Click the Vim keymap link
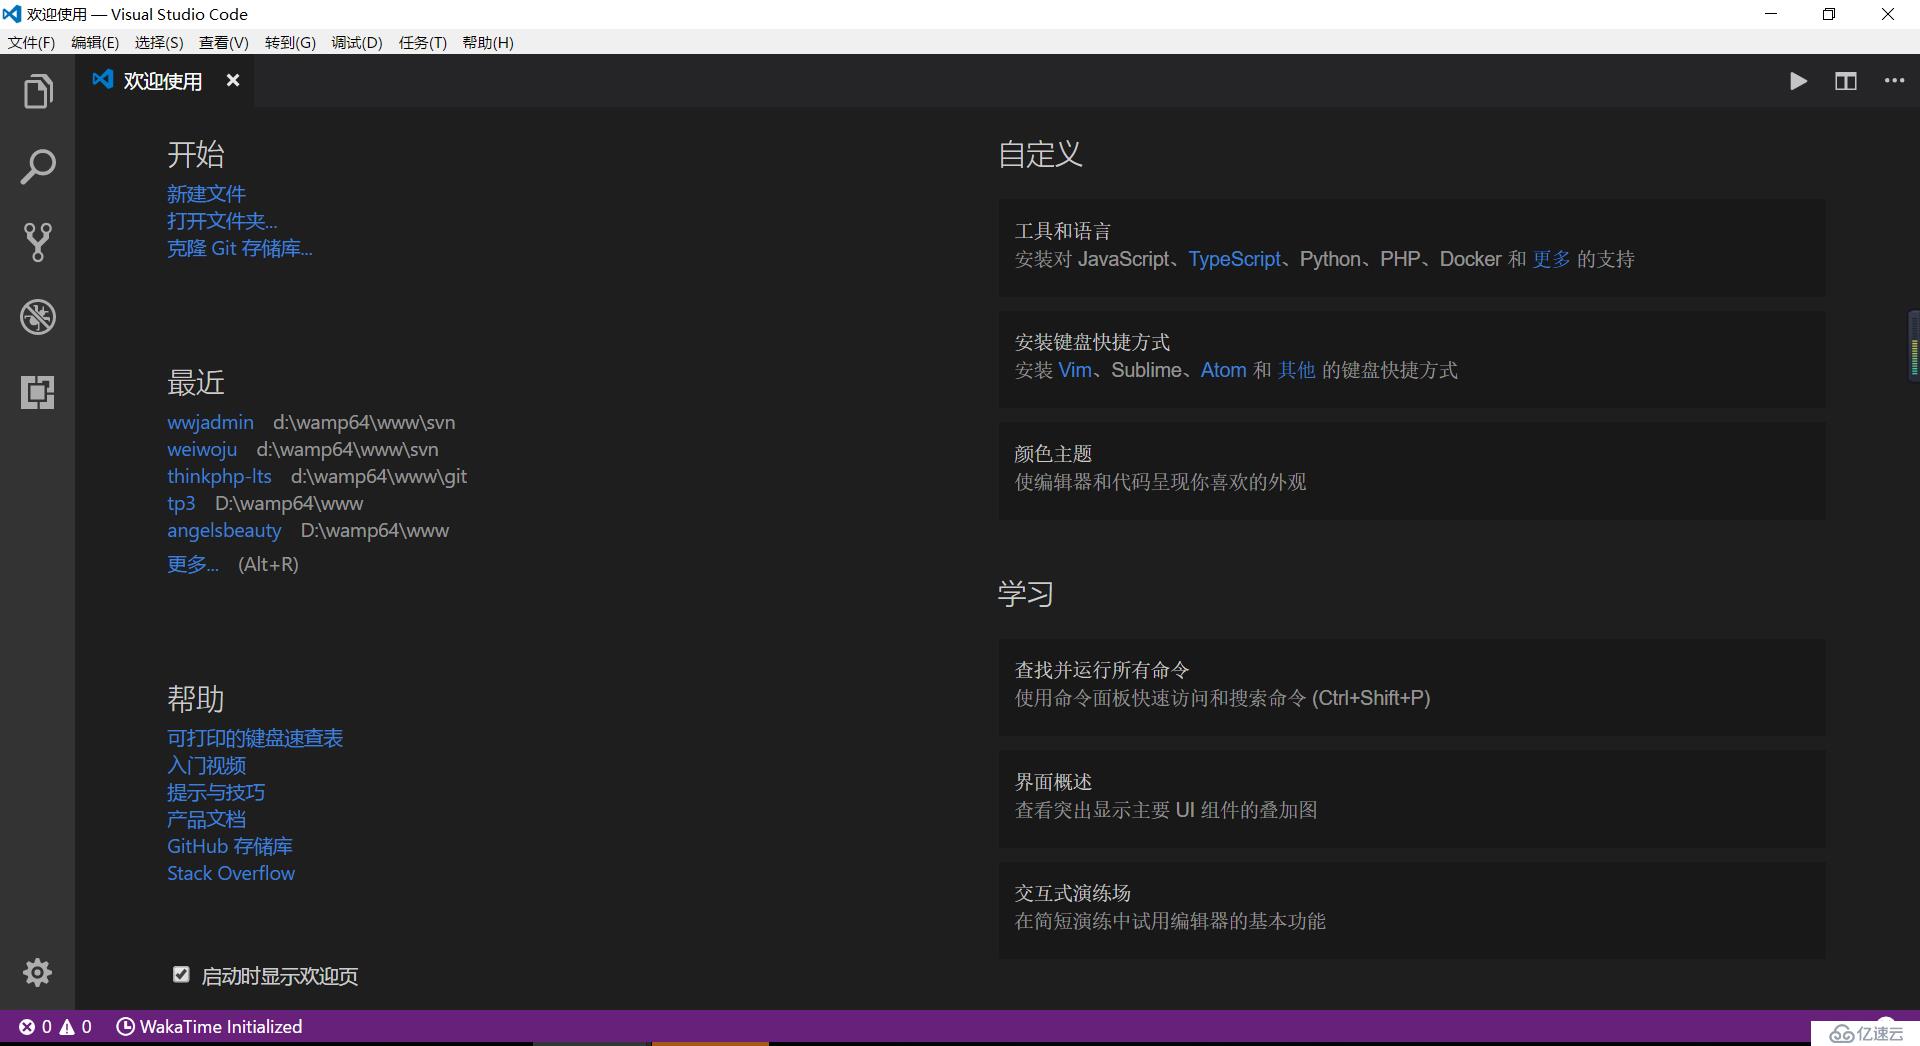 (x=1075, y=370)
